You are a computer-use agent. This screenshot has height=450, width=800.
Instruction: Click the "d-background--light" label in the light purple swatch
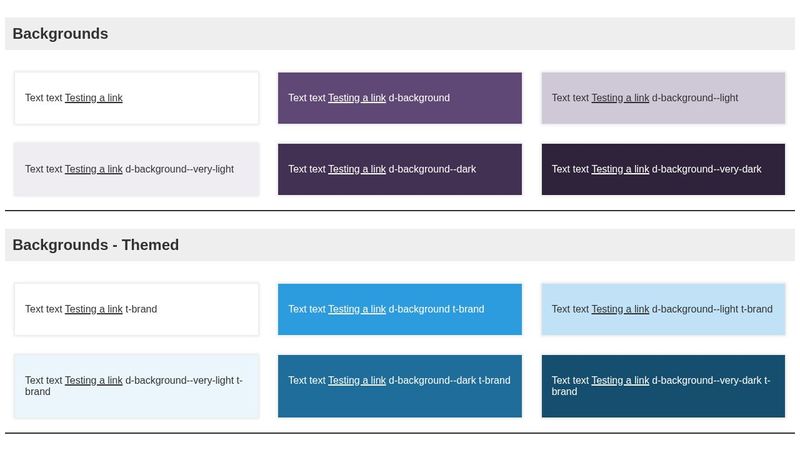(695, 98)
